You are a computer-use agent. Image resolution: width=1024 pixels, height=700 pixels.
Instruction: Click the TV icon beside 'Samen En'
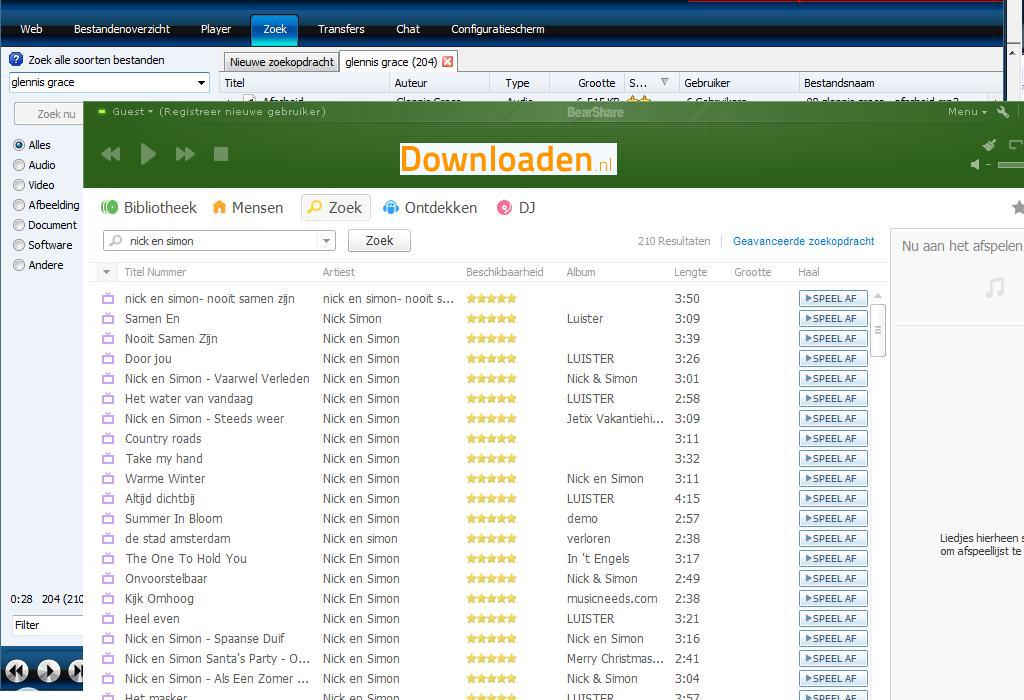108,319
